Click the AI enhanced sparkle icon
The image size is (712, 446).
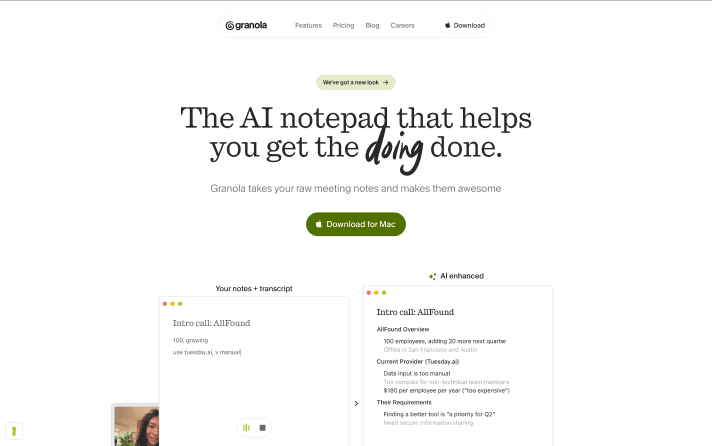[433, 276]
